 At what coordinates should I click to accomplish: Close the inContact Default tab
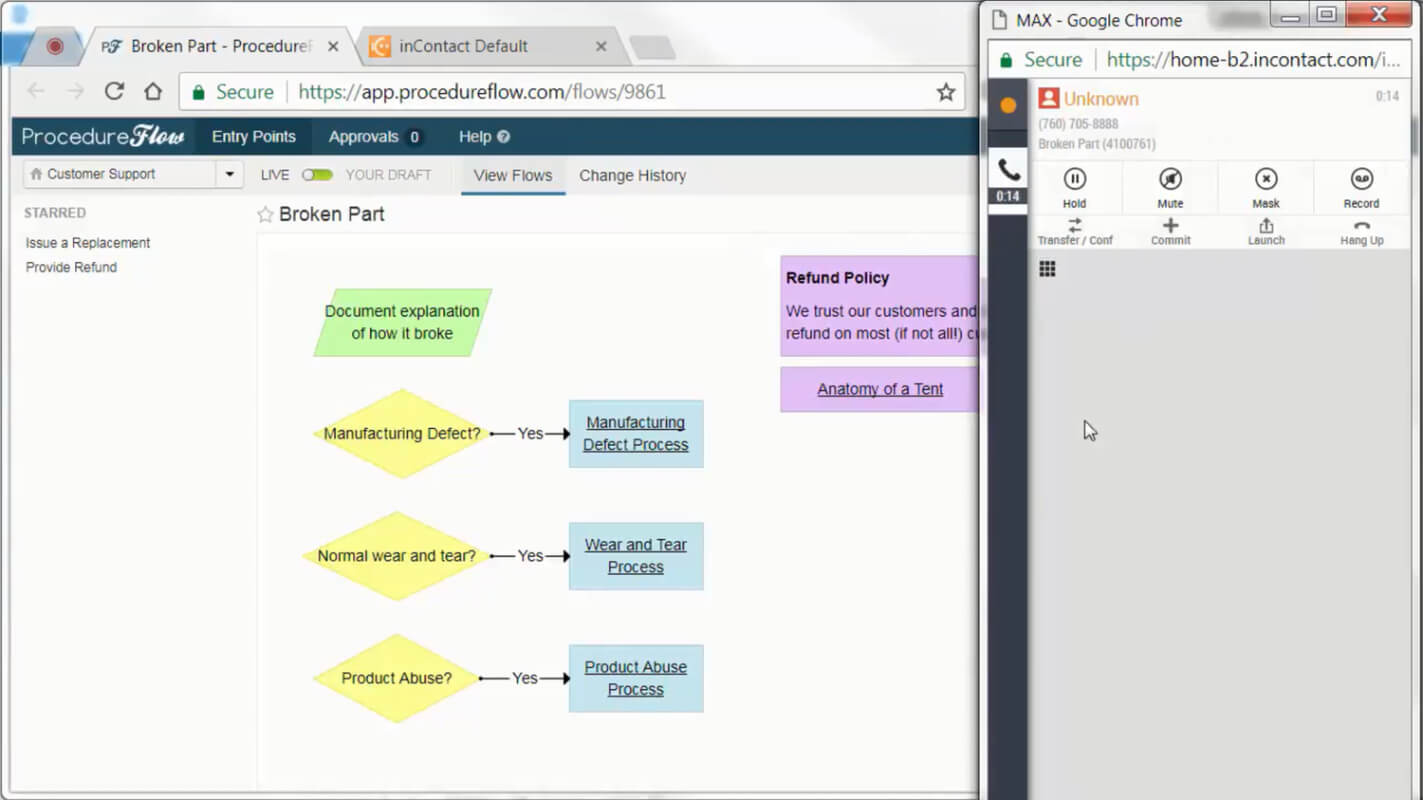coord(601,46)
